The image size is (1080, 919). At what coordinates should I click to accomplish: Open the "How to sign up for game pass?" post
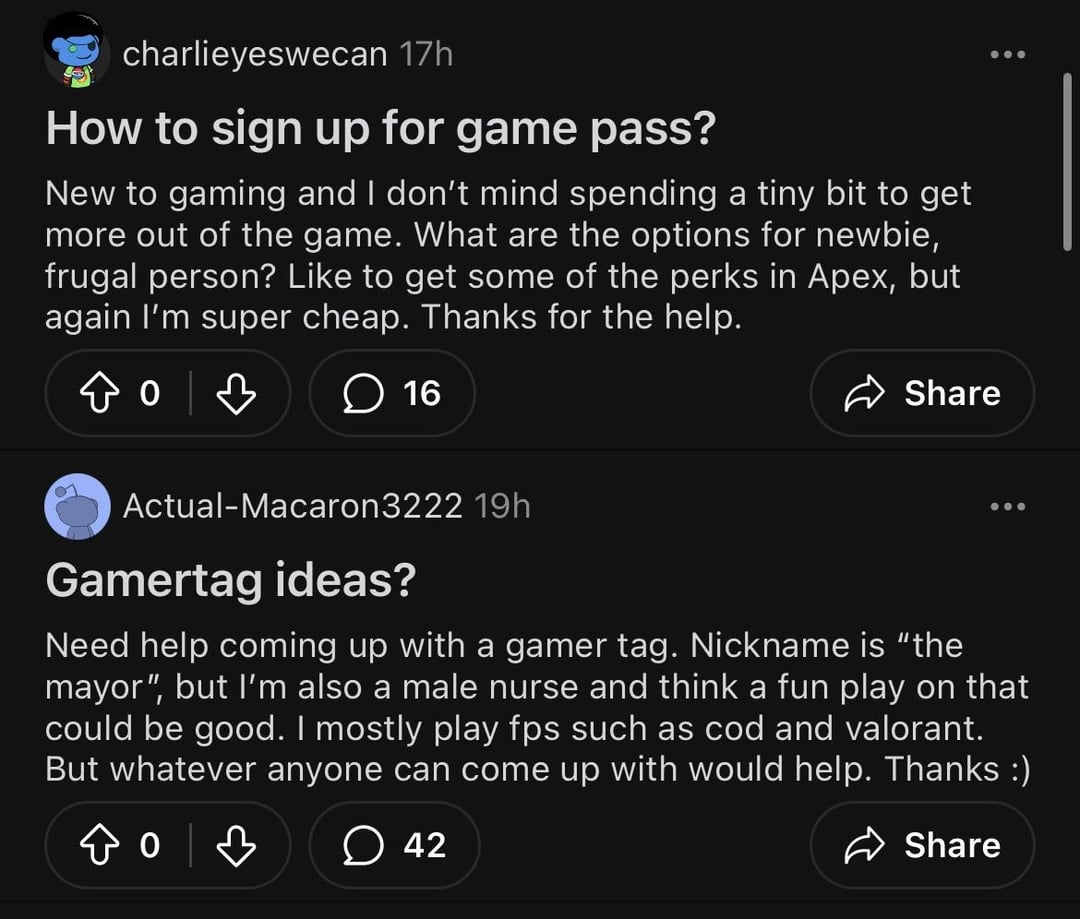click(380, 128)
